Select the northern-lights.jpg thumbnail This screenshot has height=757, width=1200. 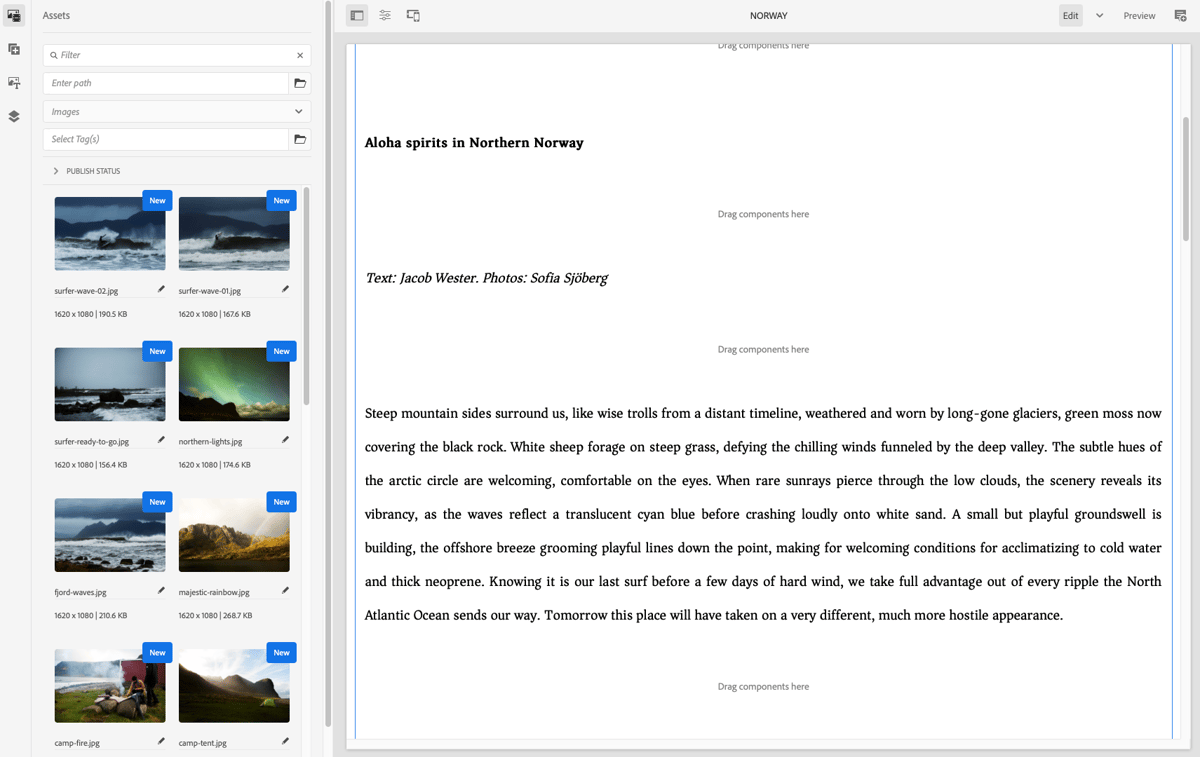(234, 384)
